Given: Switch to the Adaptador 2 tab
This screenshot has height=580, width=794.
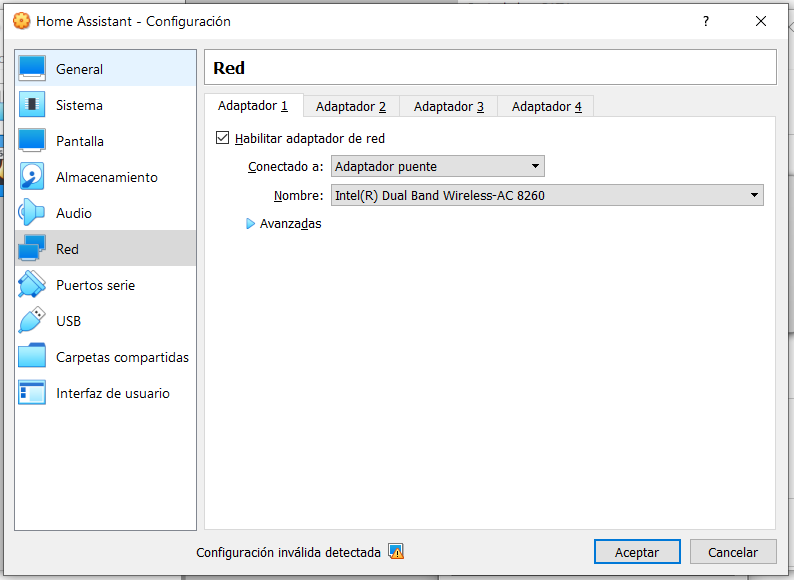Looking at the screenshot, I should (350, 106).
